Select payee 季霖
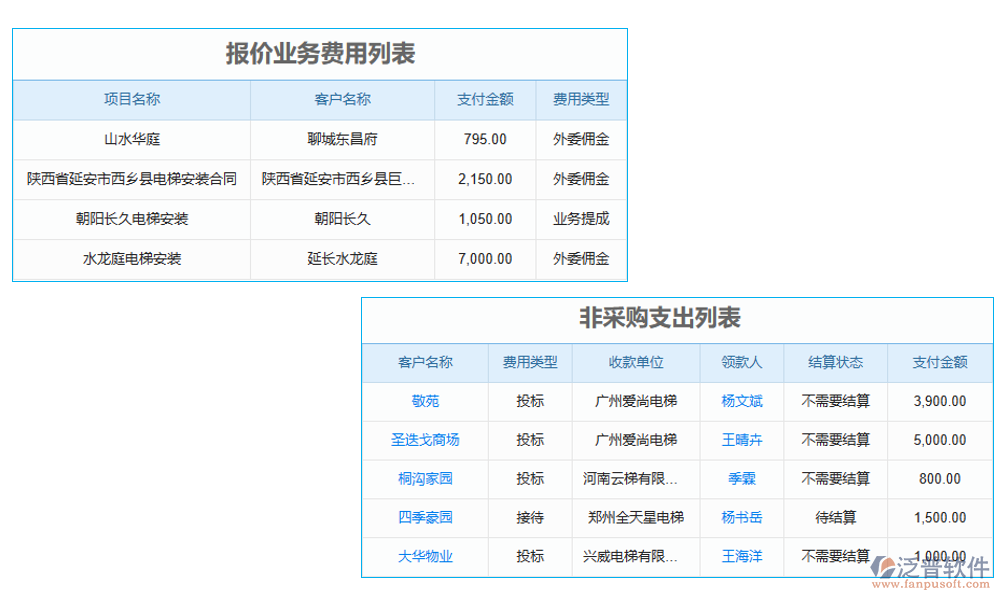The width and height of the screenshot is (1000, 600). point(740,479)
